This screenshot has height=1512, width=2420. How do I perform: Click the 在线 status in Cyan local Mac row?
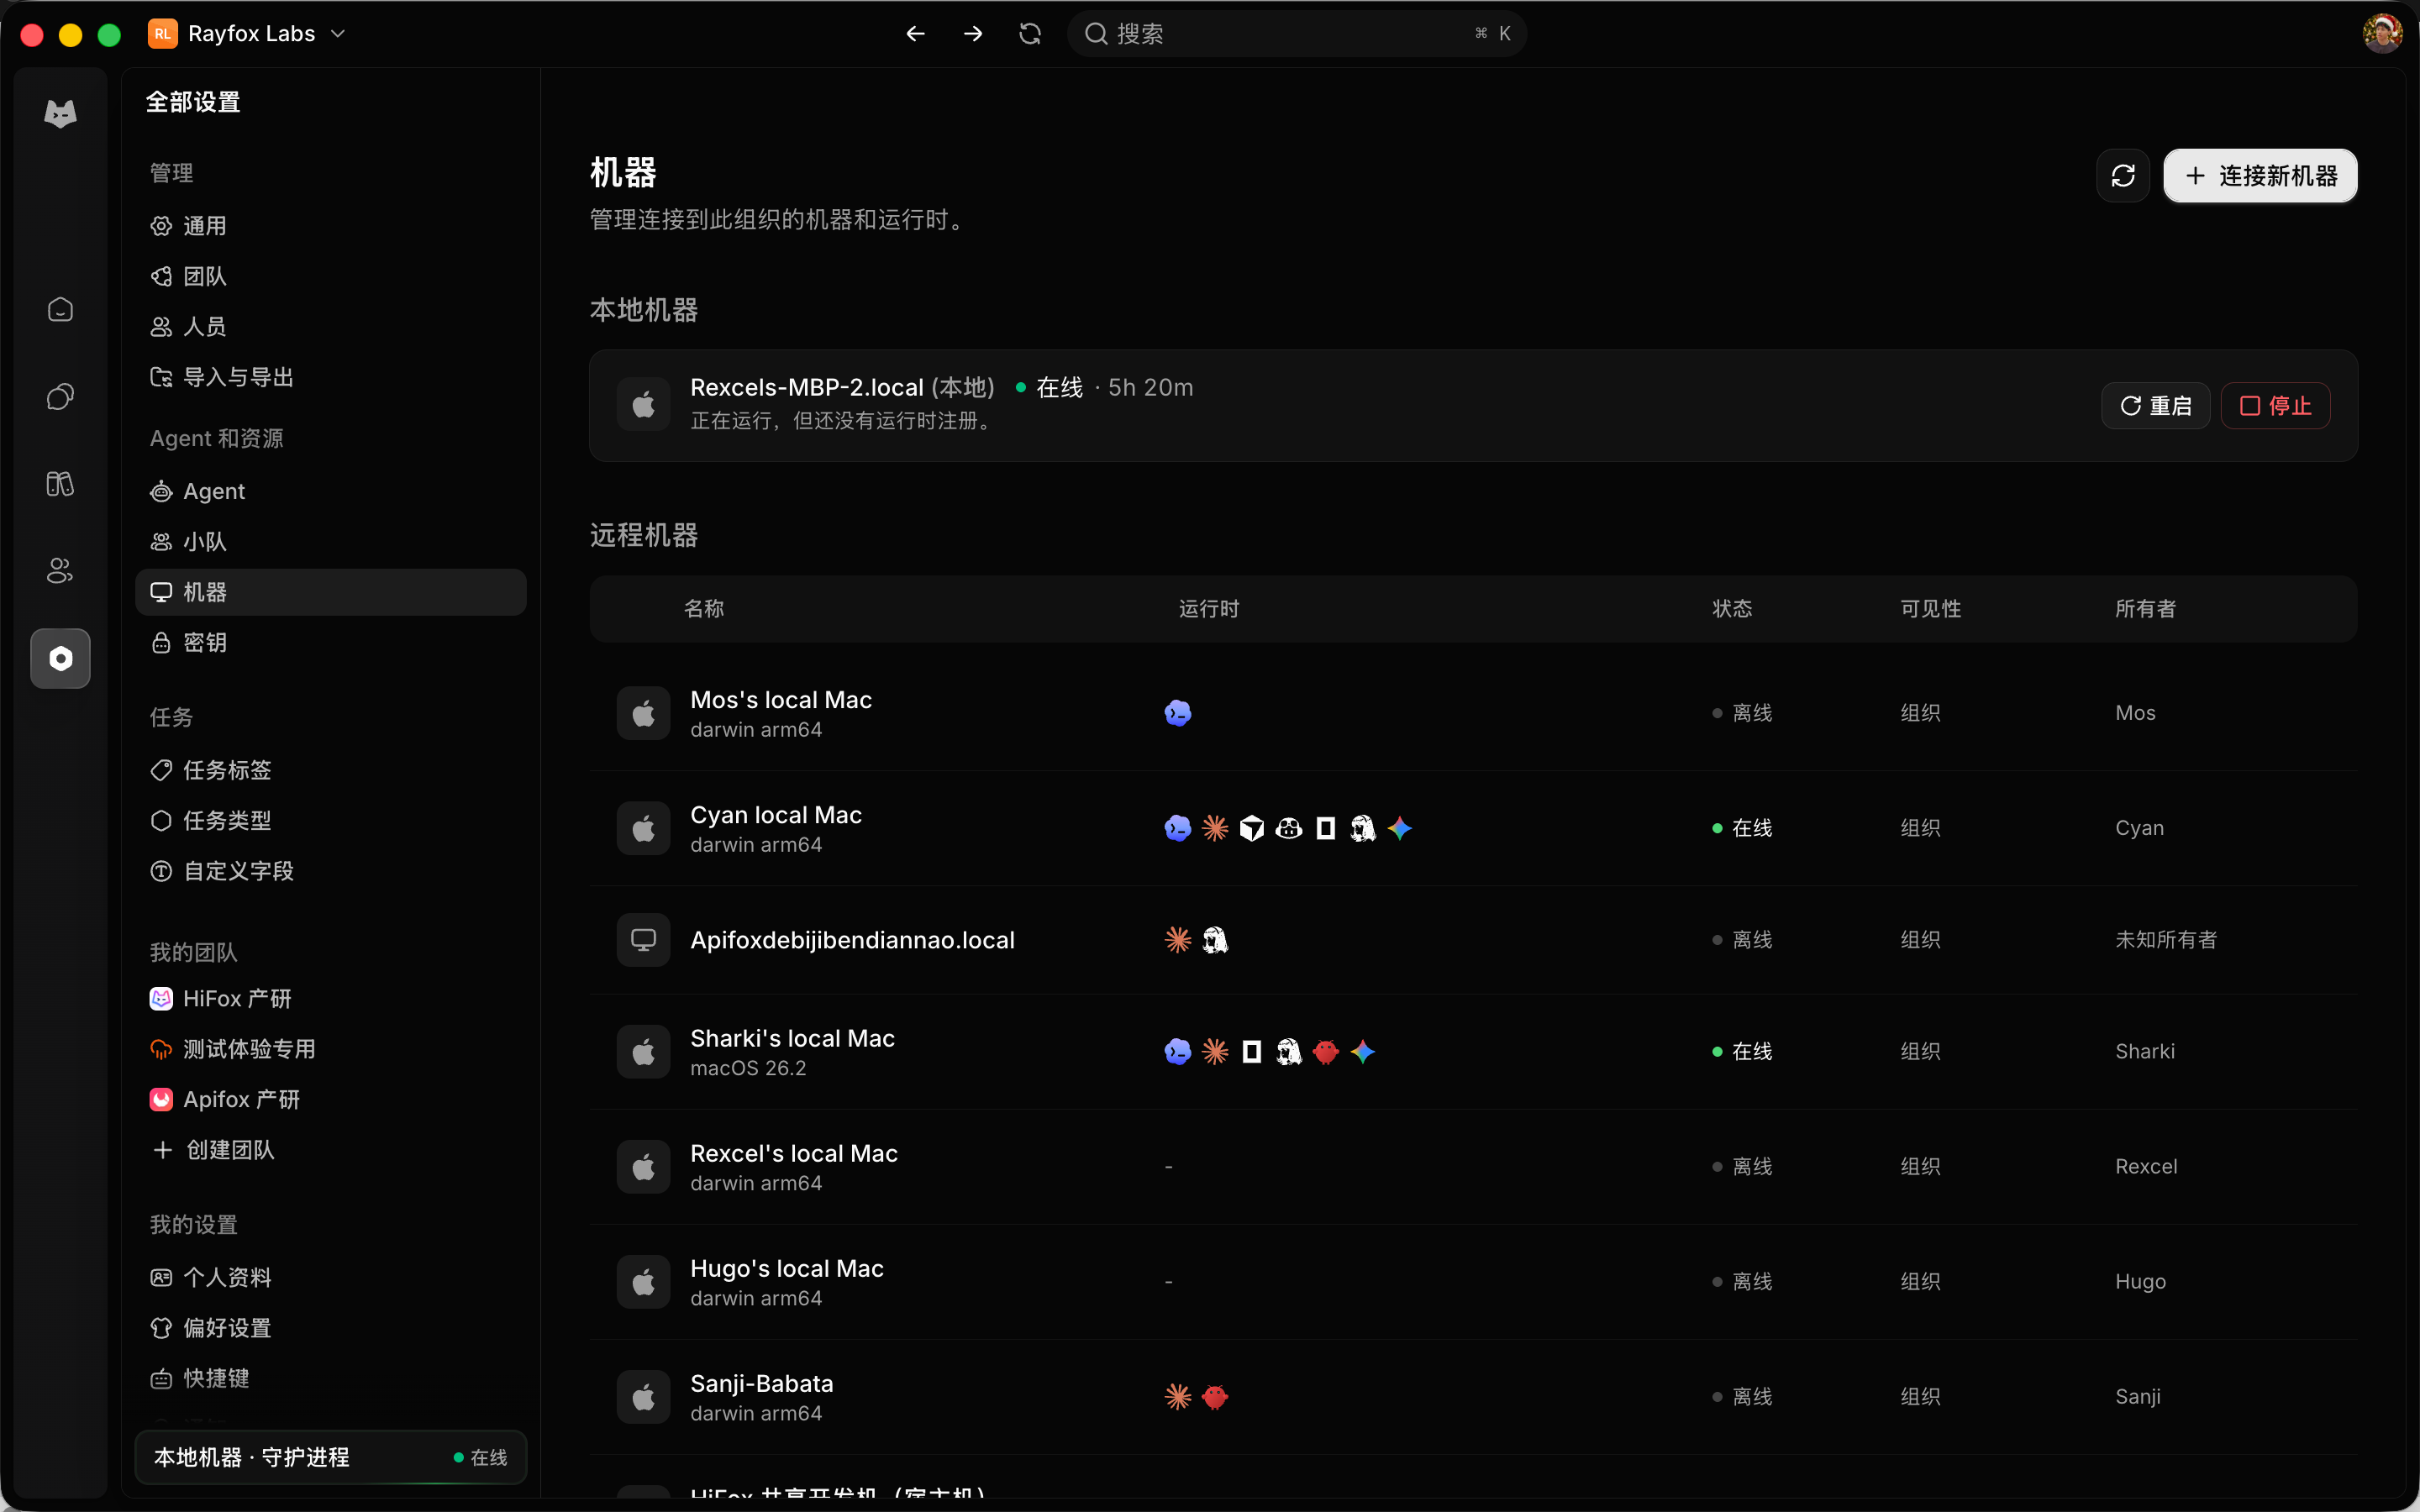click(1742, 828)
